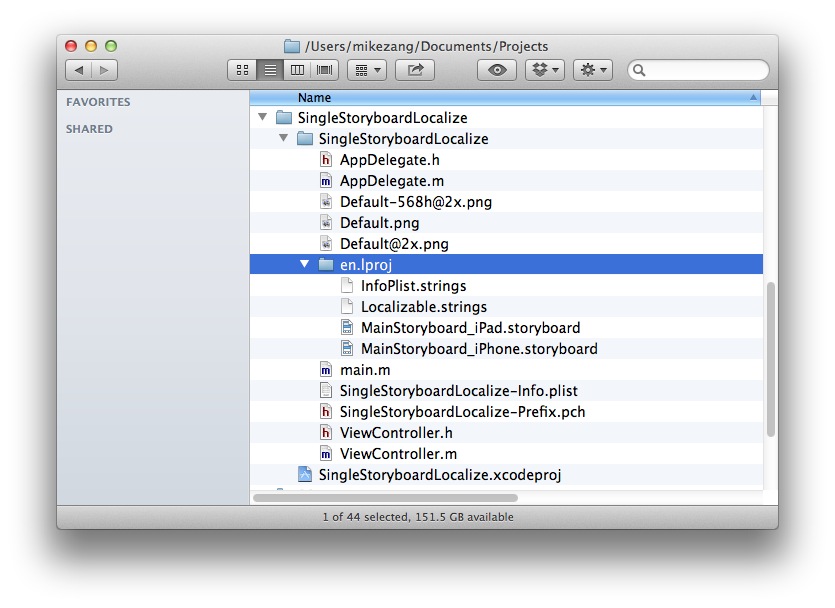
Task: Click the Quick Look eye button
Action: click(497, 70)
